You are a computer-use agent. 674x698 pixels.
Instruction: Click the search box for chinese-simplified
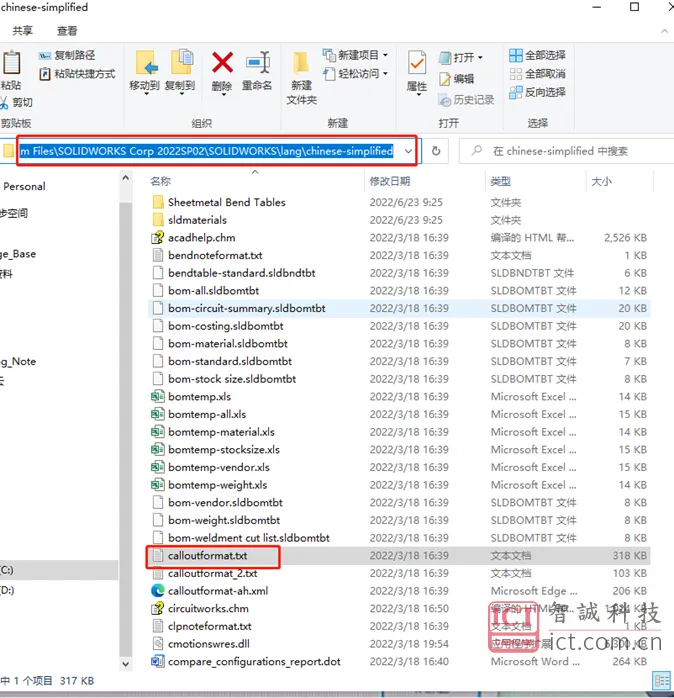(x=566, y=151)
